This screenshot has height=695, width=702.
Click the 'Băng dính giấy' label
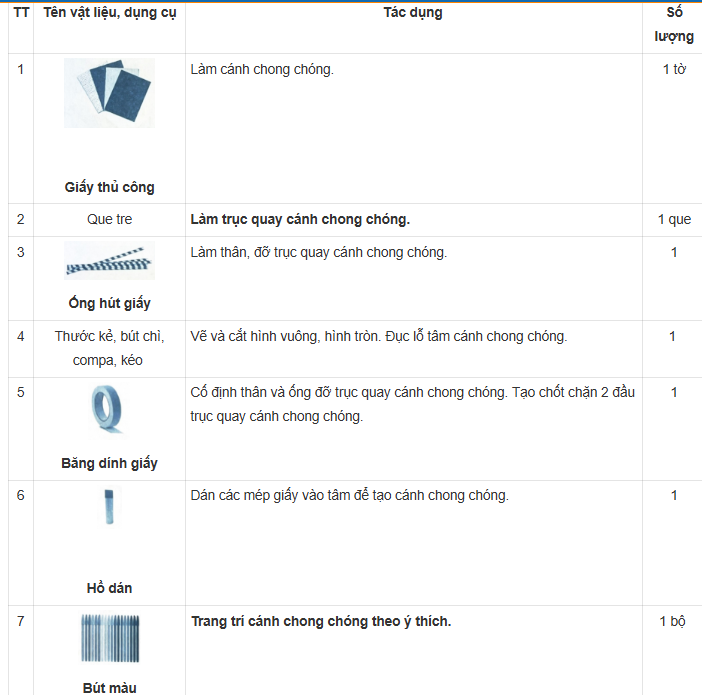[109, 463]
